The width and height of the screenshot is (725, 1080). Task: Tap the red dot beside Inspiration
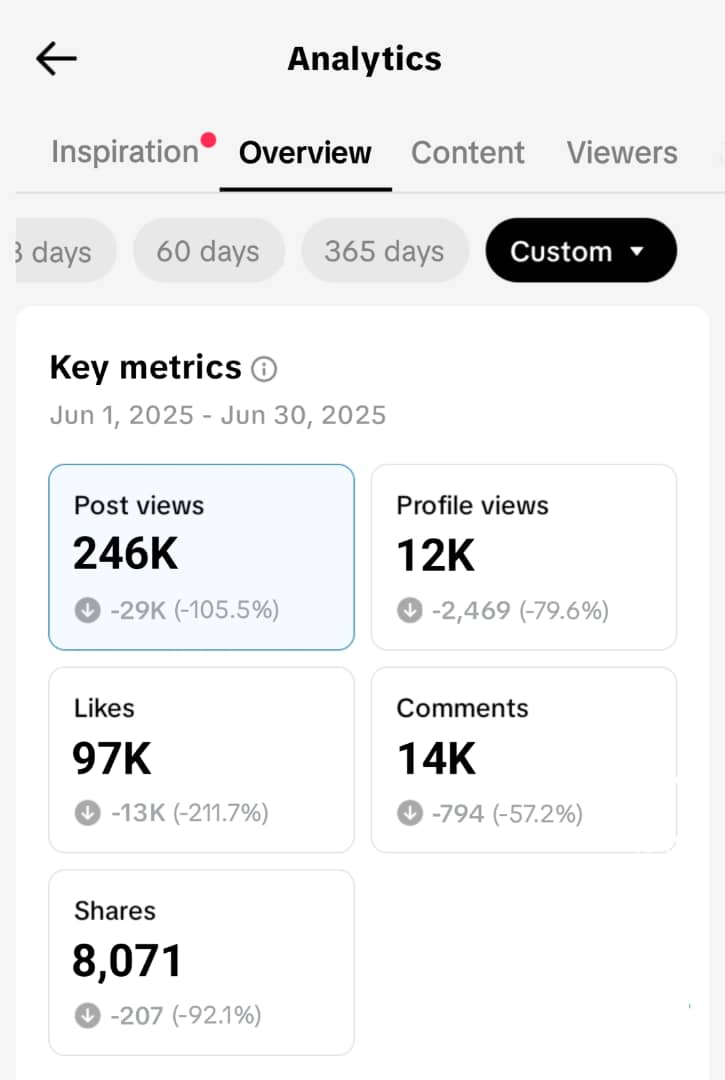point(208,140)
